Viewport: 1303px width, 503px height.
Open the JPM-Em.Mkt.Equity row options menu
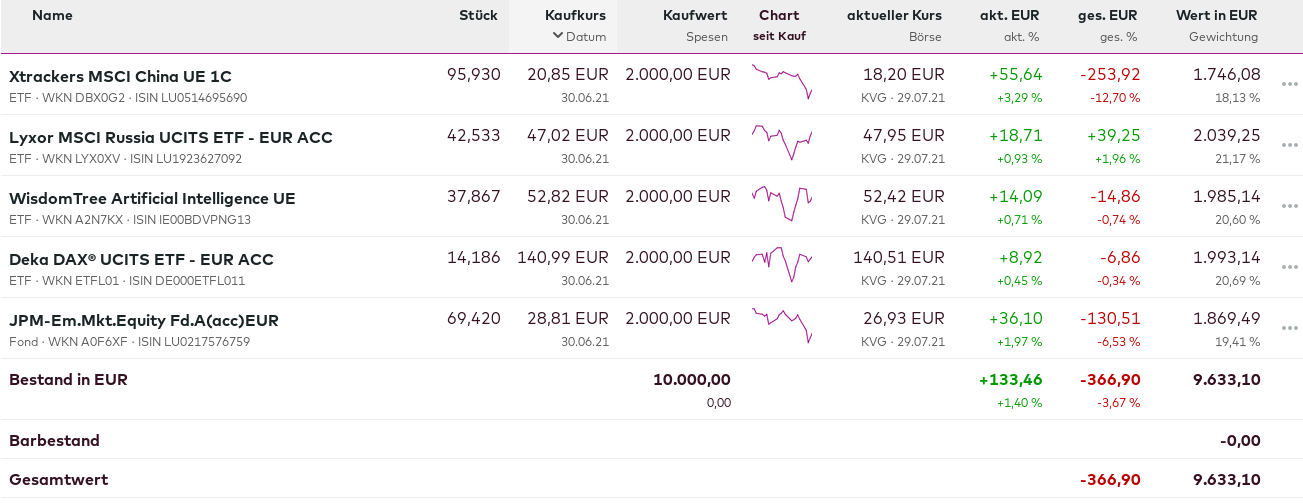1288,328
